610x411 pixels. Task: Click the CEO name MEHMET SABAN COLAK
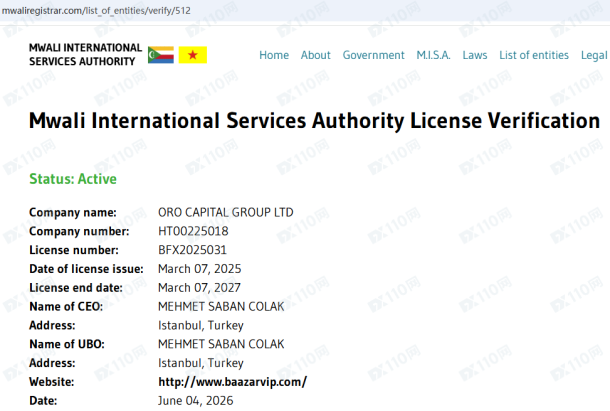[x=221, y=306]
